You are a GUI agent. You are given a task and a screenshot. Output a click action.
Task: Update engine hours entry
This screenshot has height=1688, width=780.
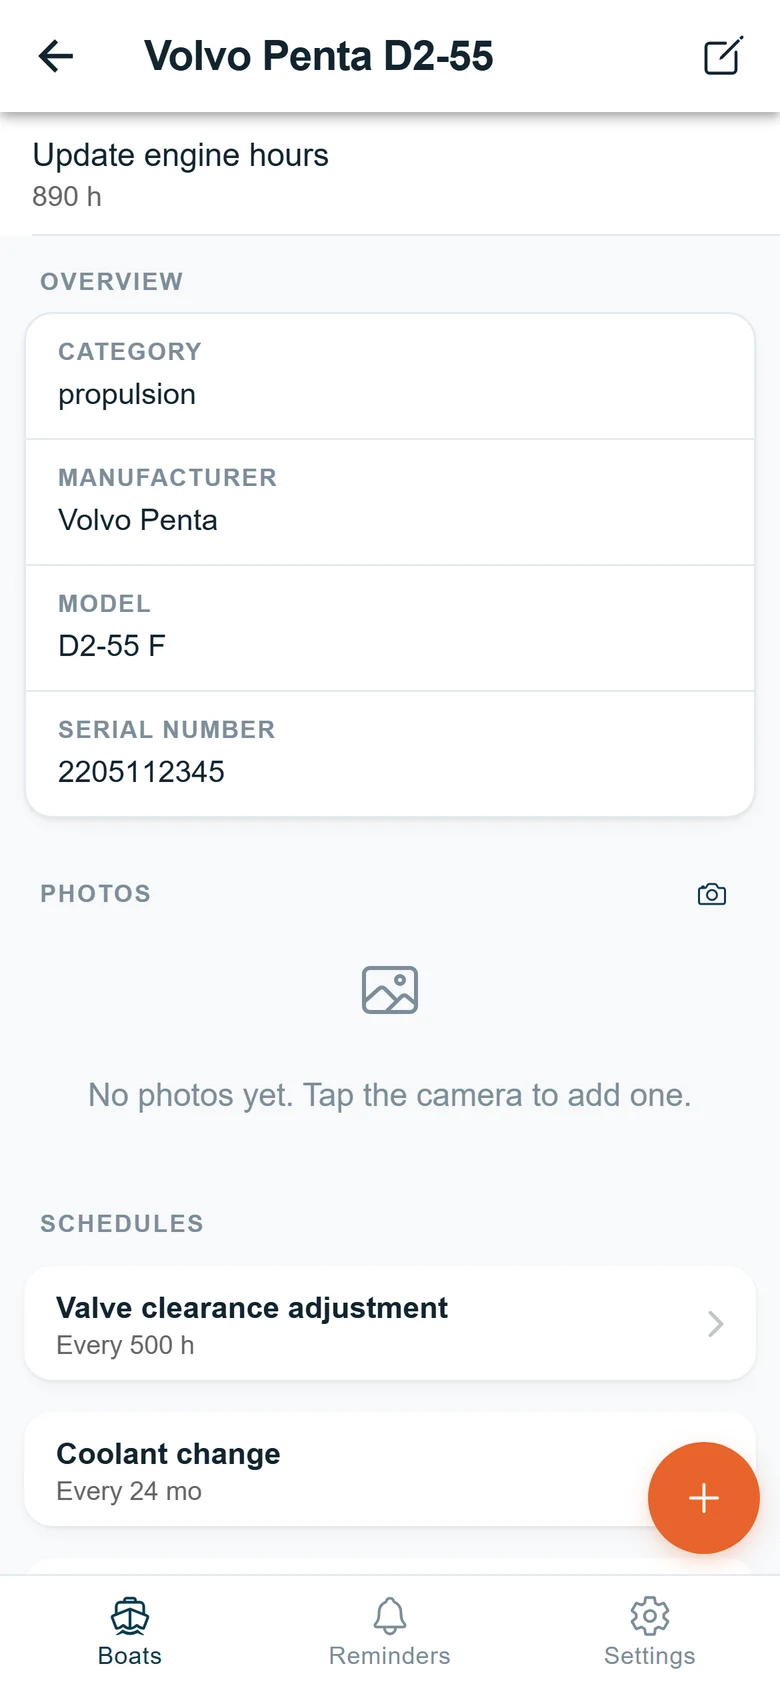coord(390,174)
